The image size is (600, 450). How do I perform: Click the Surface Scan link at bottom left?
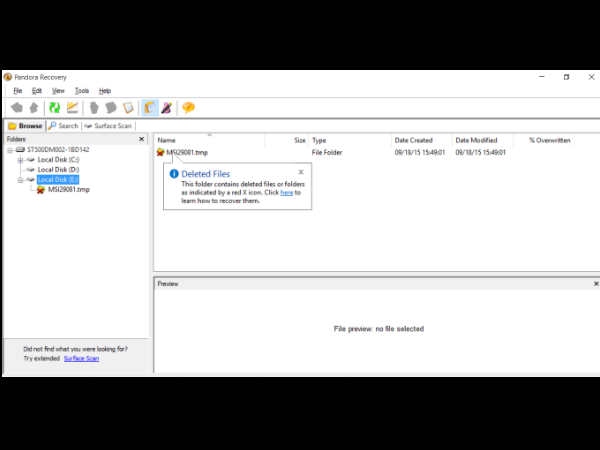pos(82,358)
